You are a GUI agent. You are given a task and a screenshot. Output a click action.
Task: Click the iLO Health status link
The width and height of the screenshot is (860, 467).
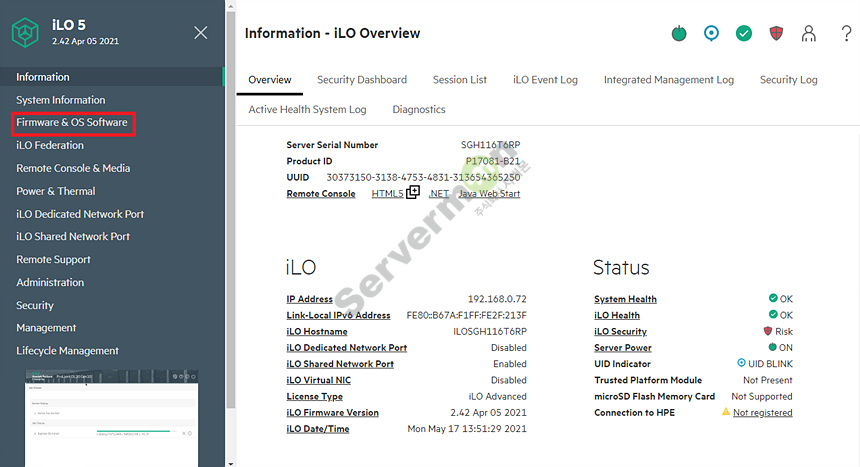(617, 316)
